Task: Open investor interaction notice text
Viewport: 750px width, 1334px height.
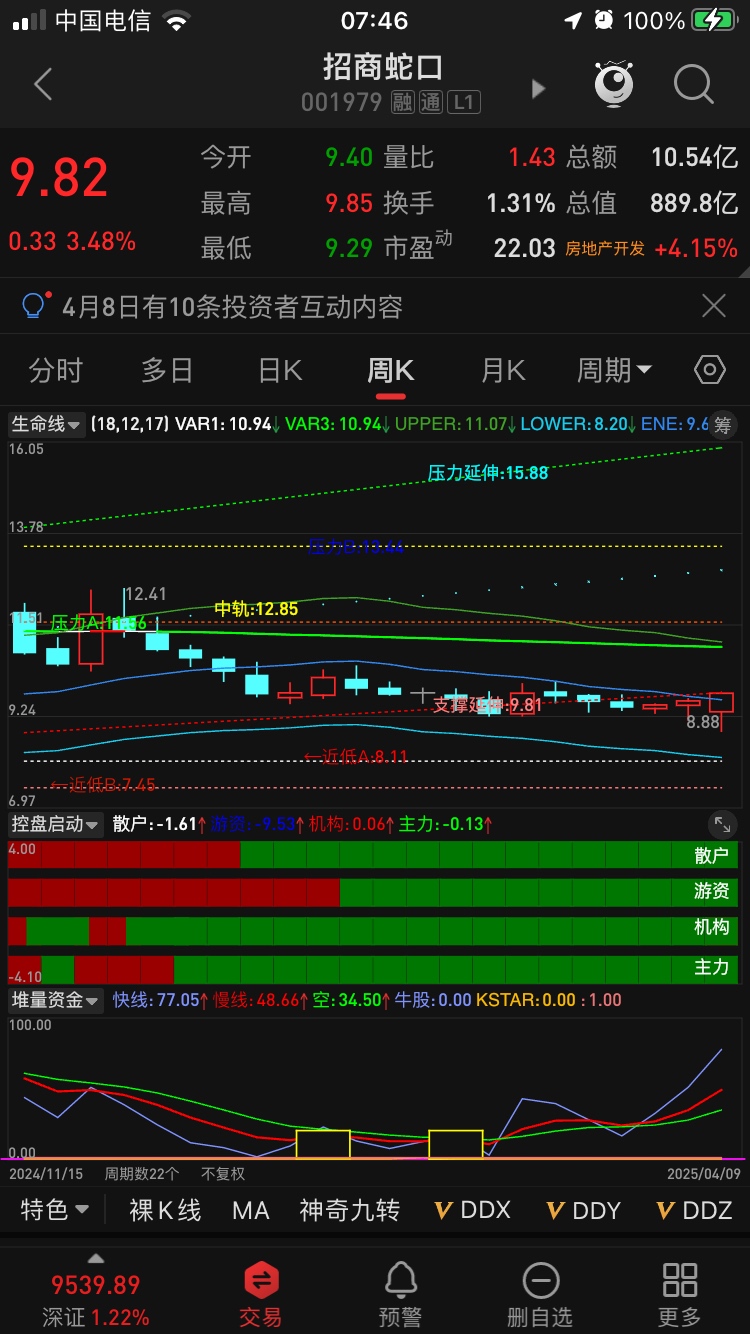Action: tap(232, 306)
